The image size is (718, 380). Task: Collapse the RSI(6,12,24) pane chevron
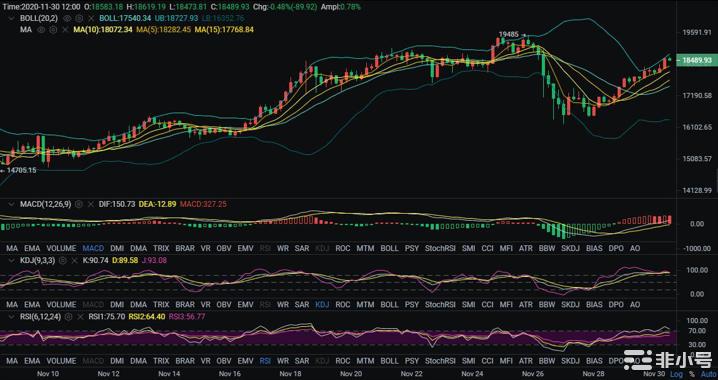coord(12,316)
